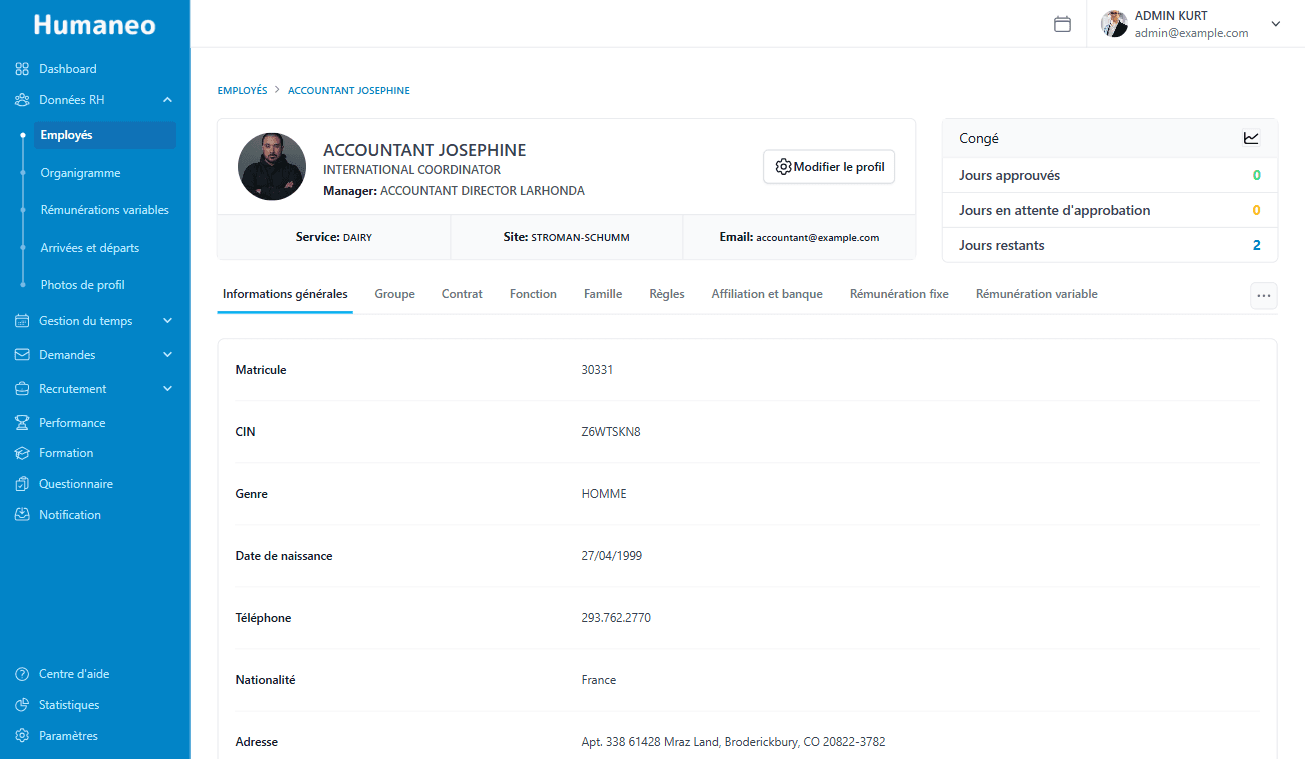This screenshot has height=759, width=1305.
Task: Open Paramètres gear icon in sidebar
Action: tap(22, 736)
